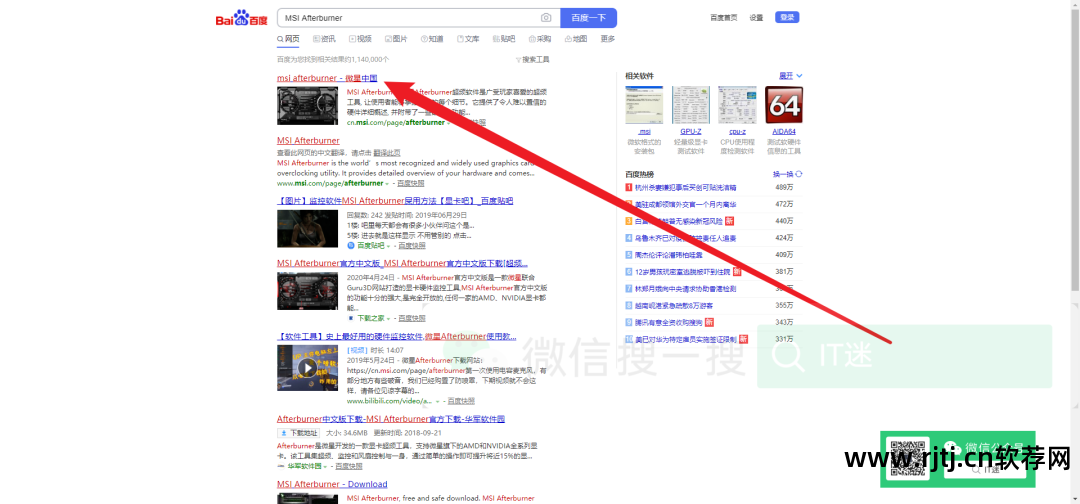Open the 搜索工具 filter
This screenshot has height=504, width=1080.
click(532, 60)
